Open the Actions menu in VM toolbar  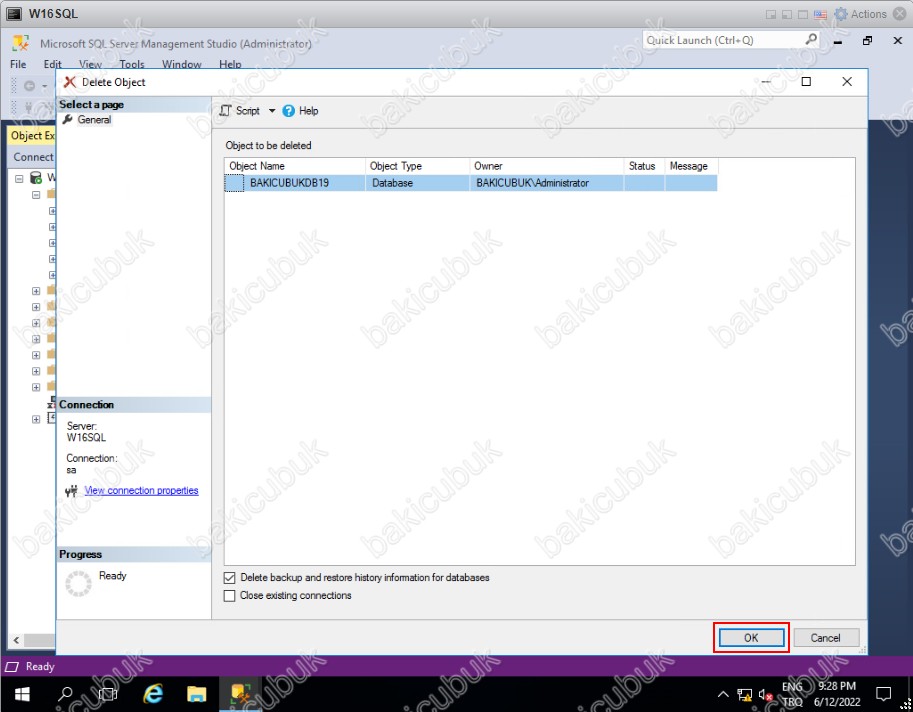point(869,14)
